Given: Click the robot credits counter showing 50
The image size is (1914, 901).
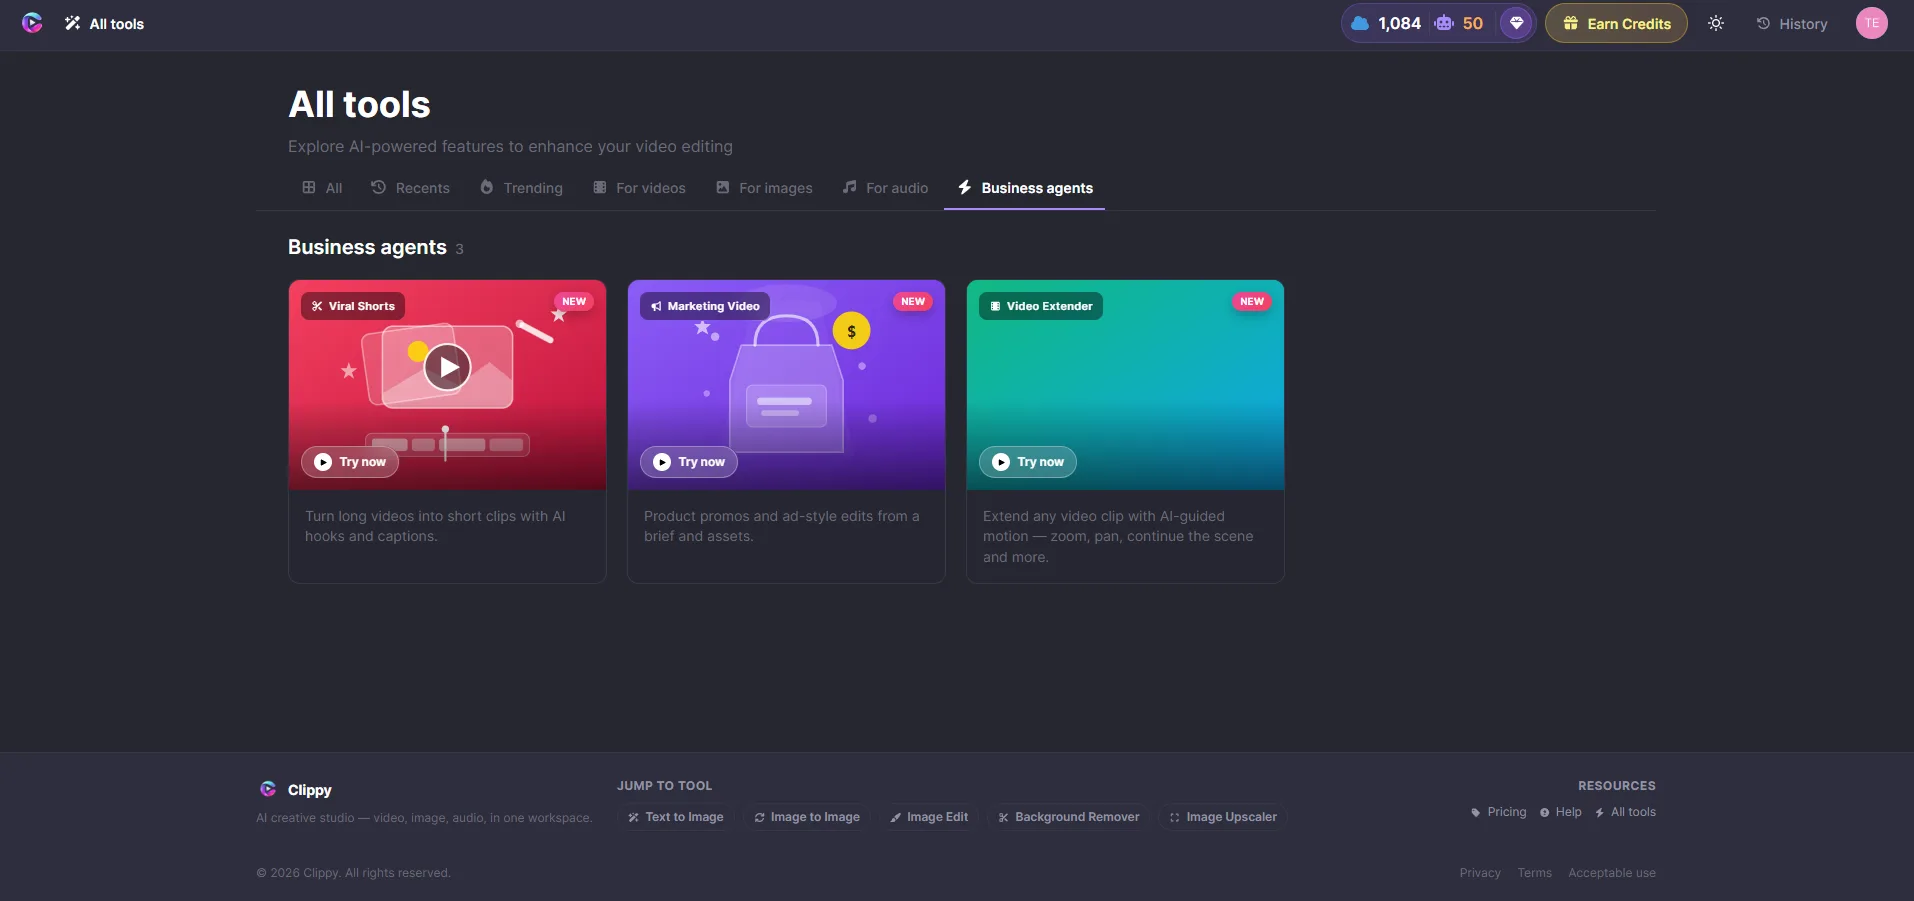Looking at the screenshot, I should pos(1459,23).
